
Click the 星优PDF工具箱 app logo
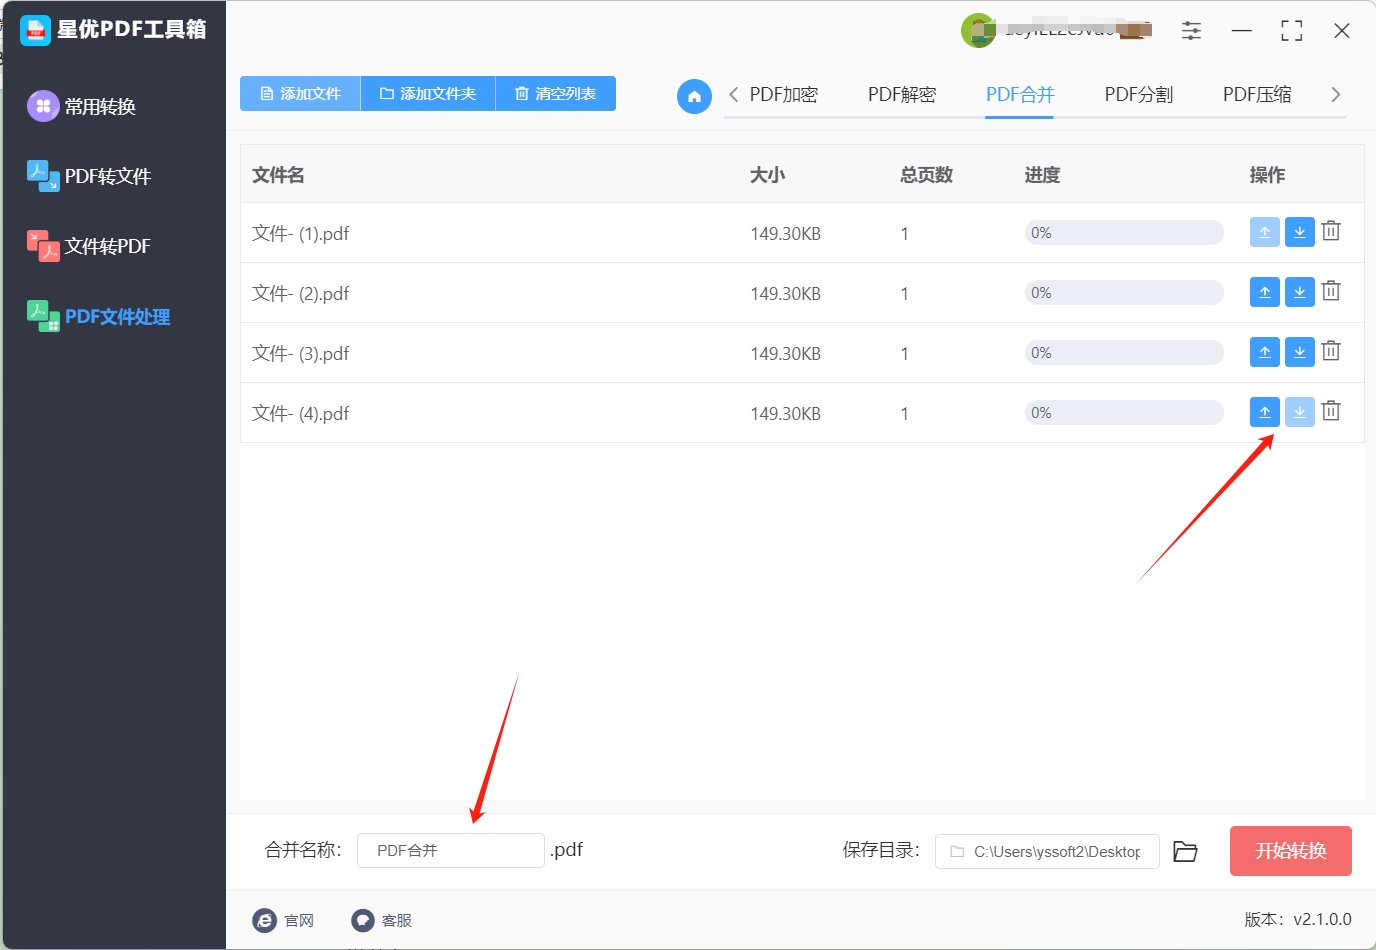35,30
